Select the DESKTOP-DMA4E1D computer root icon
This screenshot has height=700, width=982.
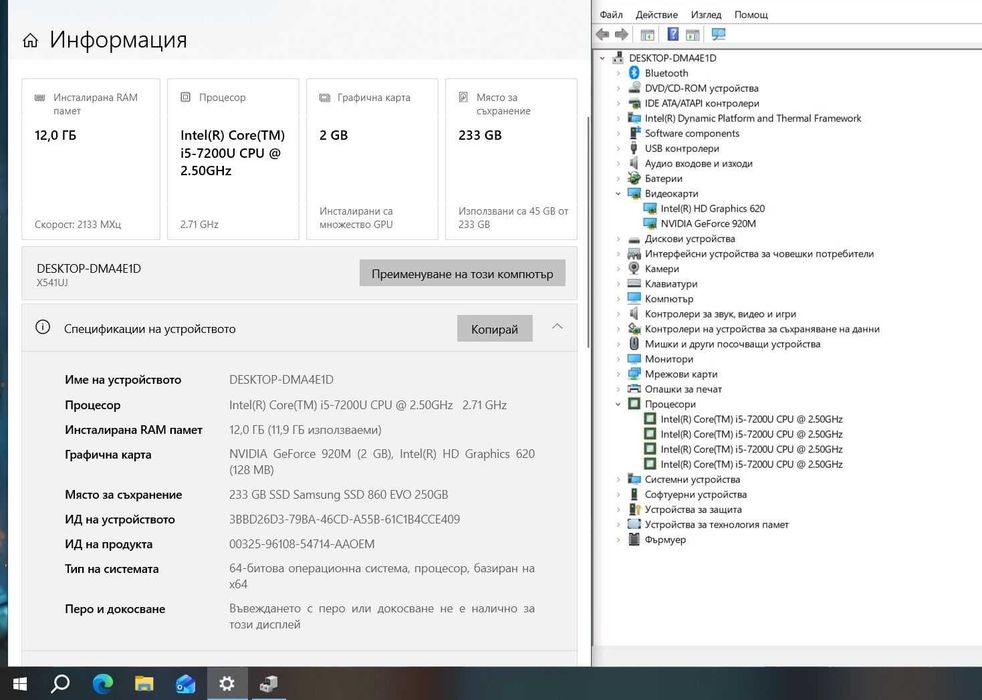pos(618,58)
